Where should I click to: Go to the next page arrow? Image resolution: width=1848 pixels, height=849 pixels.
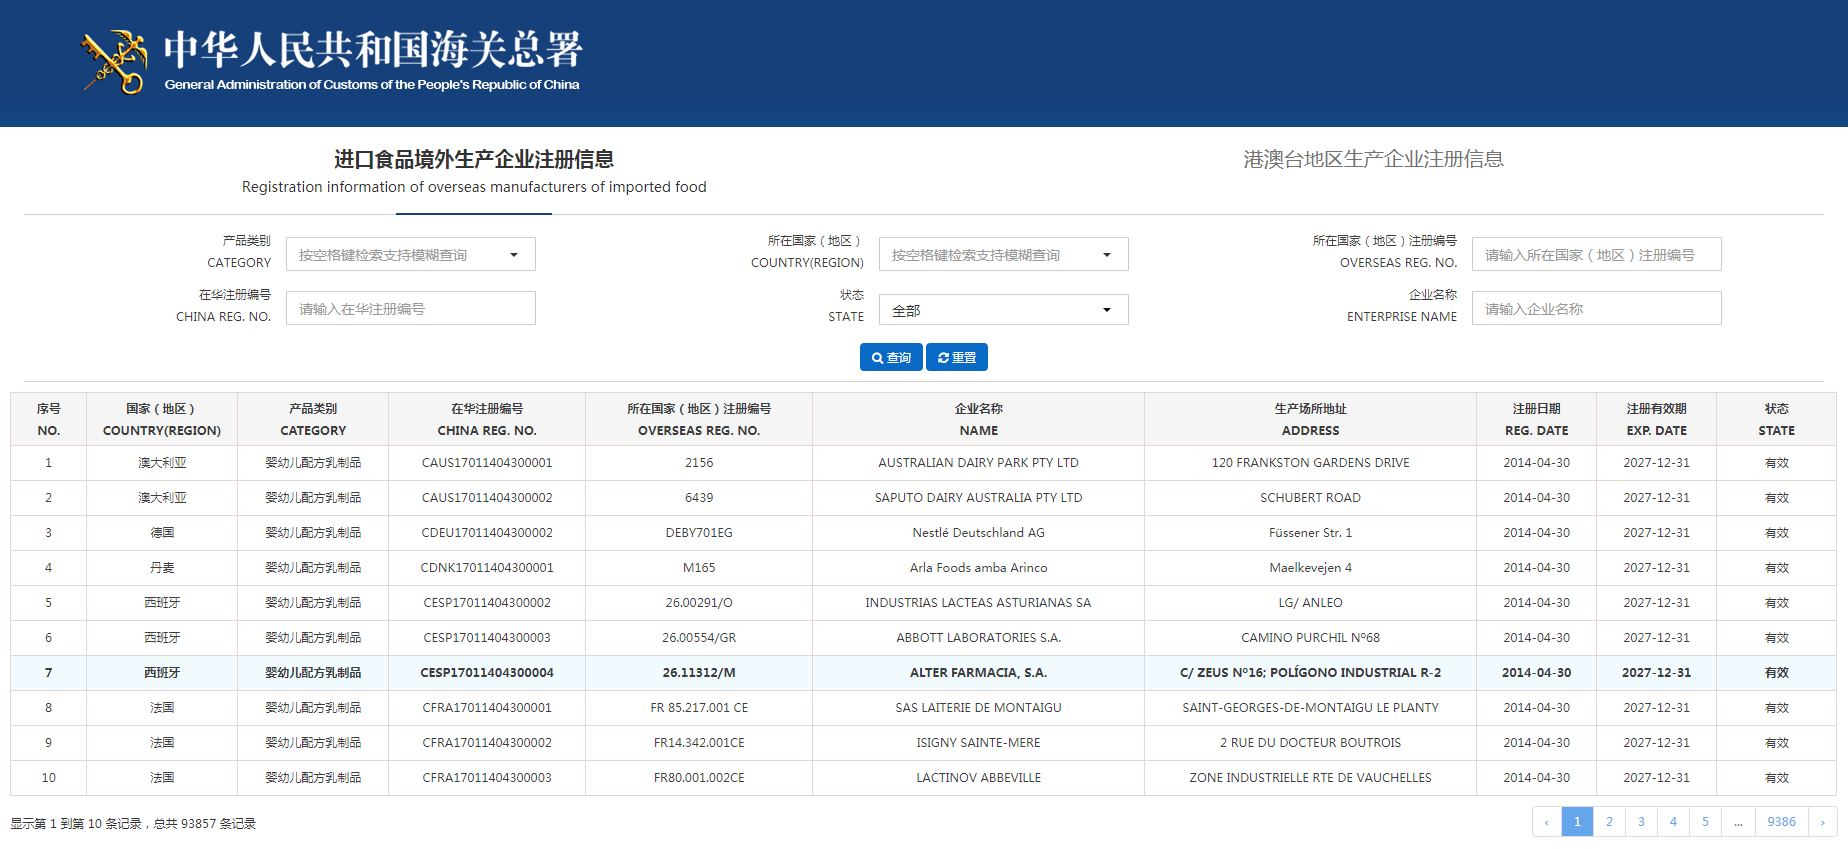tap(1822, 822)
